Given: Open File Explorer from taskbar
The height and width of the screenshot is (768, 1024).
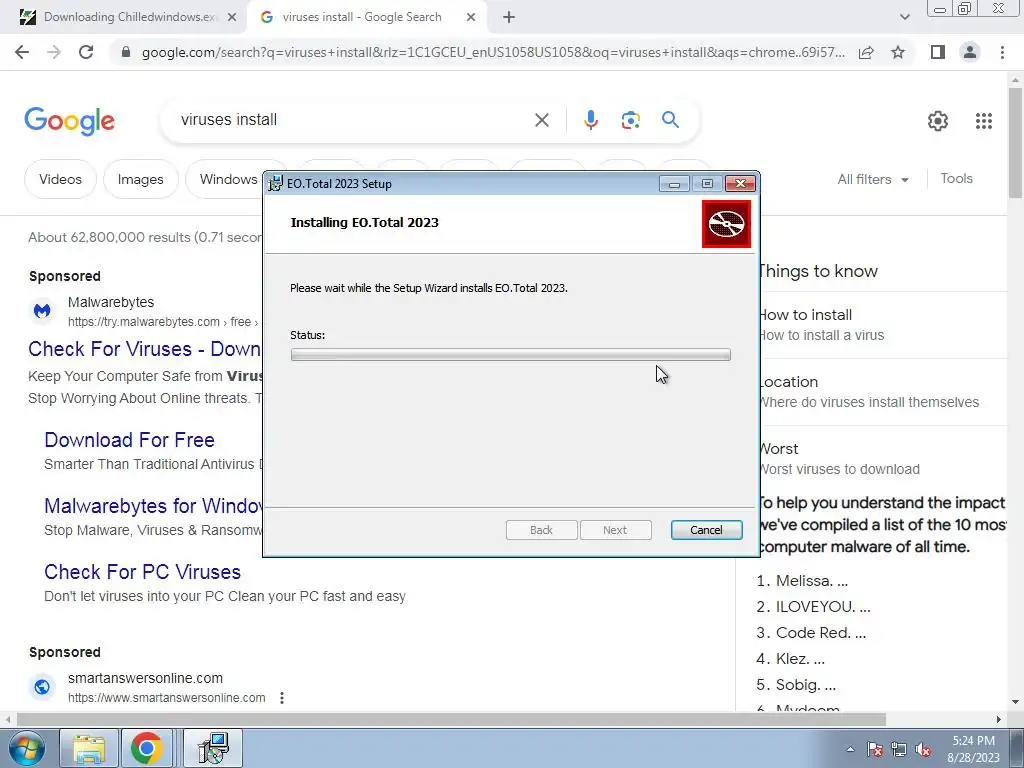Looking at the screenshot, I should [x=89, y=748].
